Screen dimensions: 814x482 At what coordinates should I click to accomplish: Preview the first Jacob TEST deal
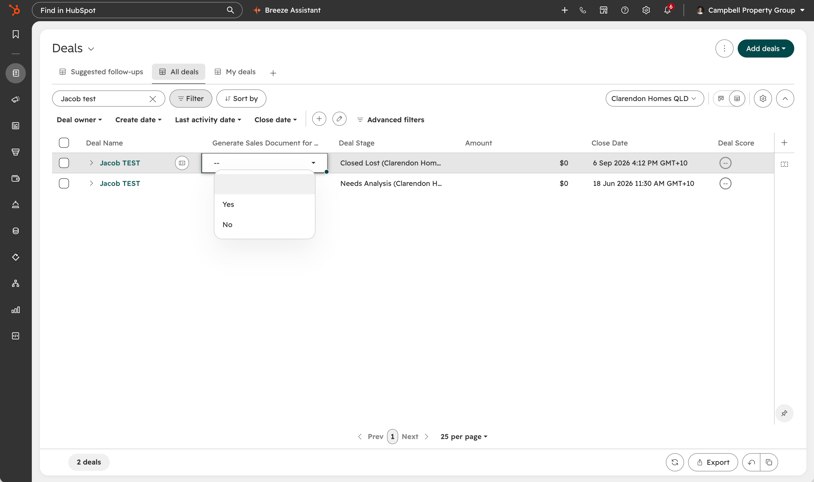click(x=182, y=163)
